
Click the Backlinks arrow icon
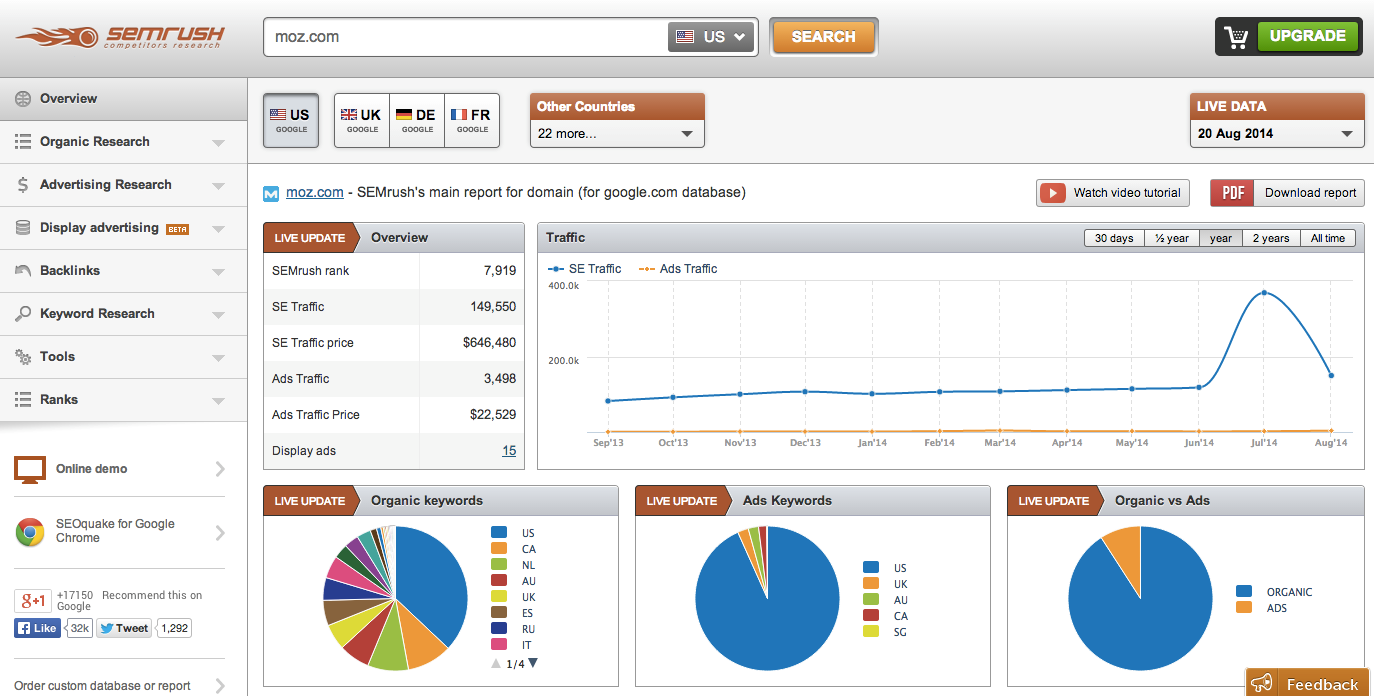point(22,271)
